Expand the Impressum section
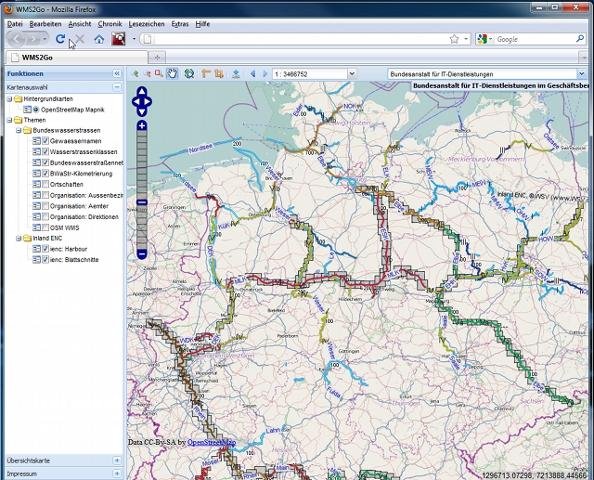The width and height of the screenshot is (594, 480). click(117, 474)
